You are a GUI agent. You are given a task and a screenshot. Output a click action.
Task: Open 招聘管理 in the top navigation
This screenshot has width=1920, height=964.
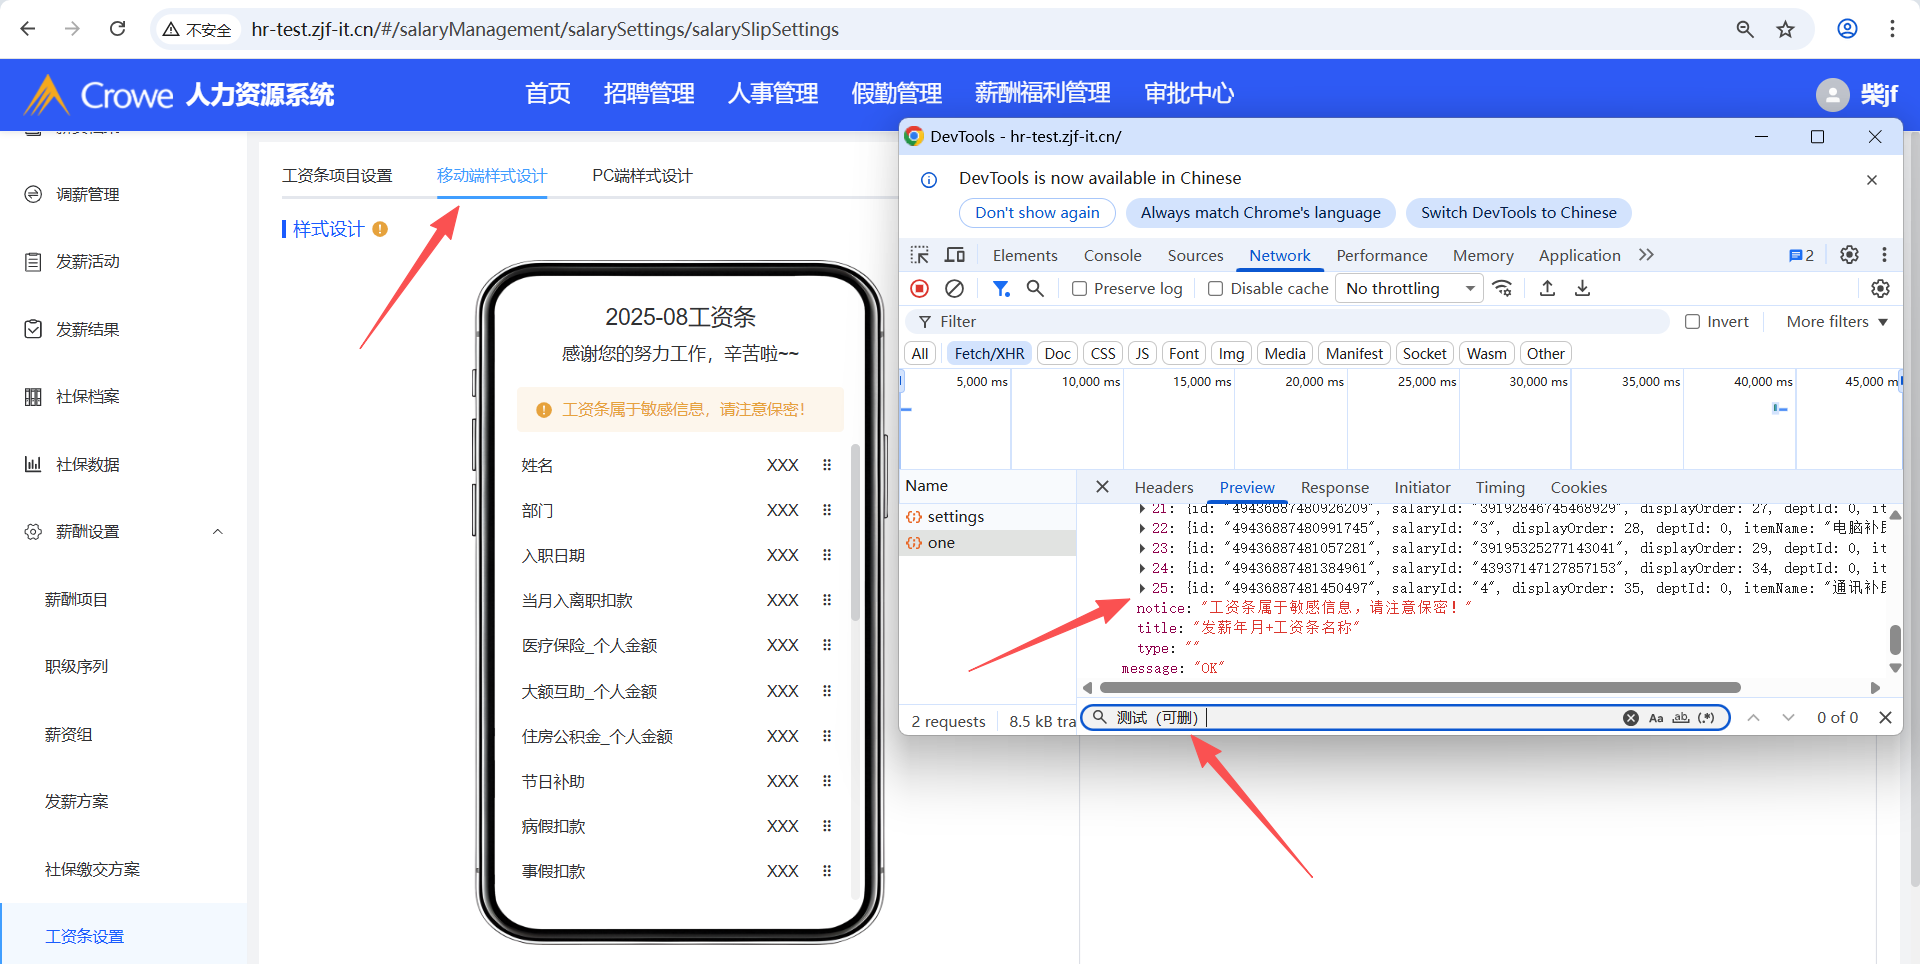(x=649, y=94)
